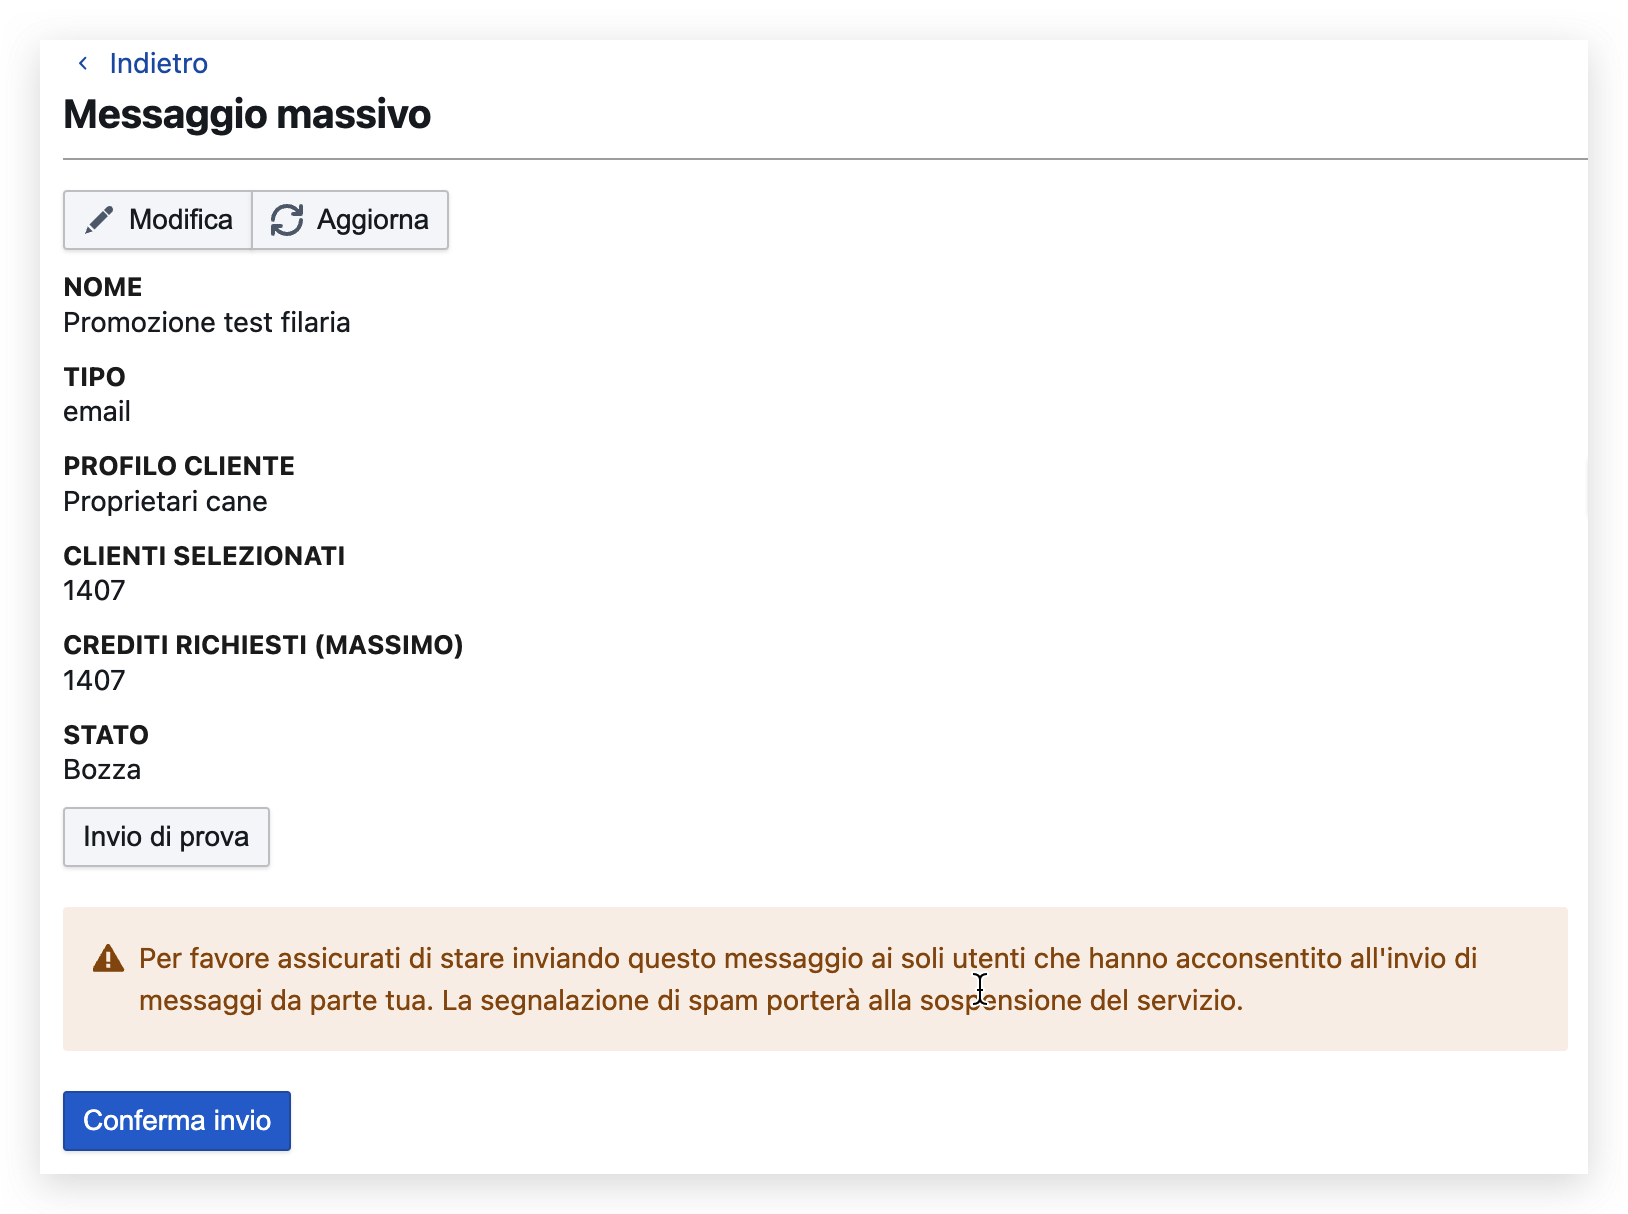Select the Proprietari cane profile value
Image resolution: width=1628 pixels, height=1214 pixels.
coord(165,502)
